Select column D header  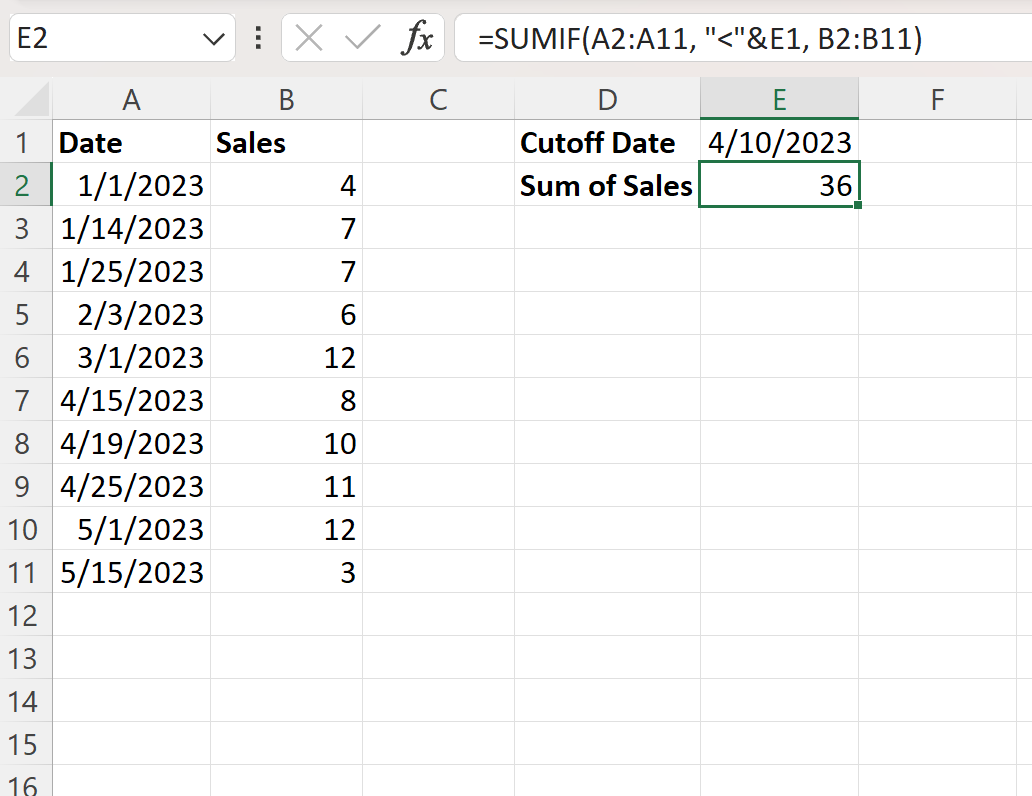607,99
